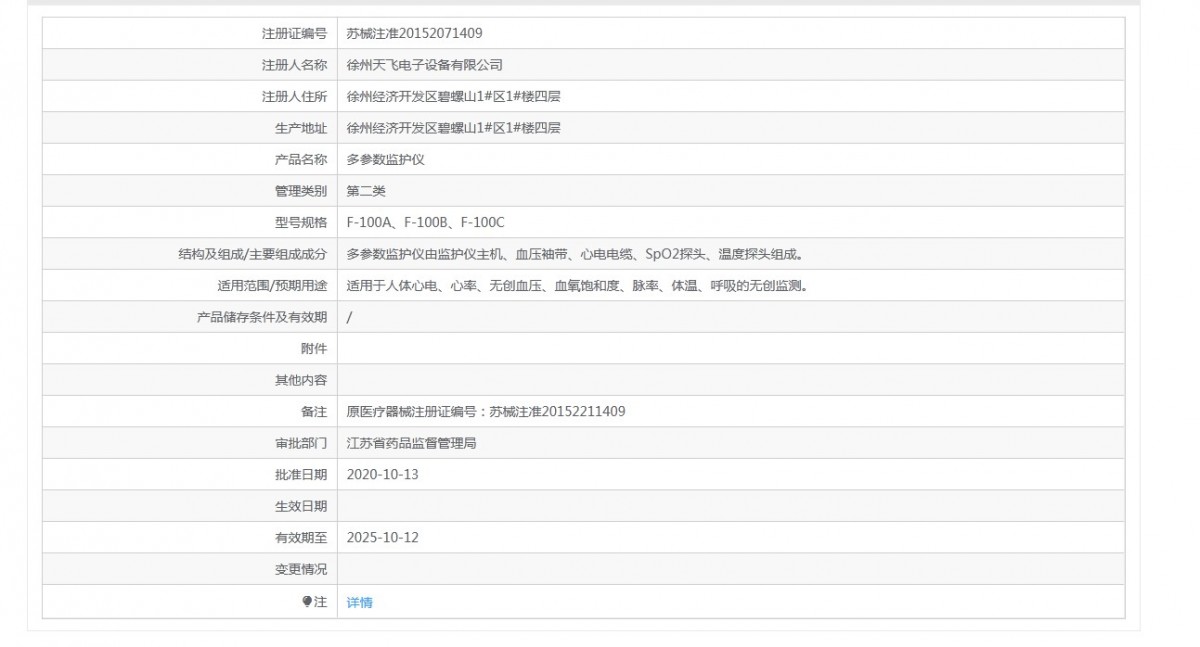Click the 生产地址 label
1200x647 pixels.
tap(301, 128)
